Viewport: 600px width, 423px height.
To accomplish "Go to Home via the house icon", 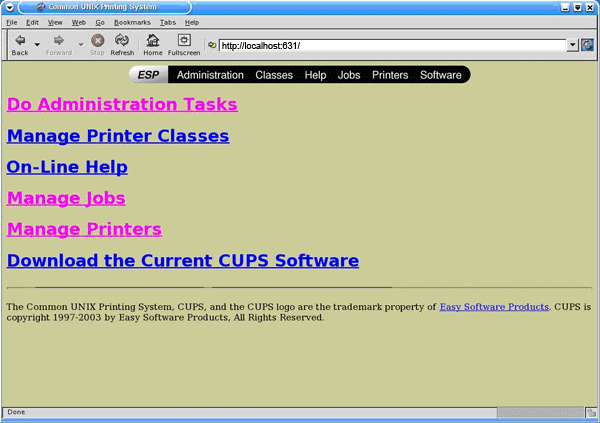I will [x=153, y=40].
